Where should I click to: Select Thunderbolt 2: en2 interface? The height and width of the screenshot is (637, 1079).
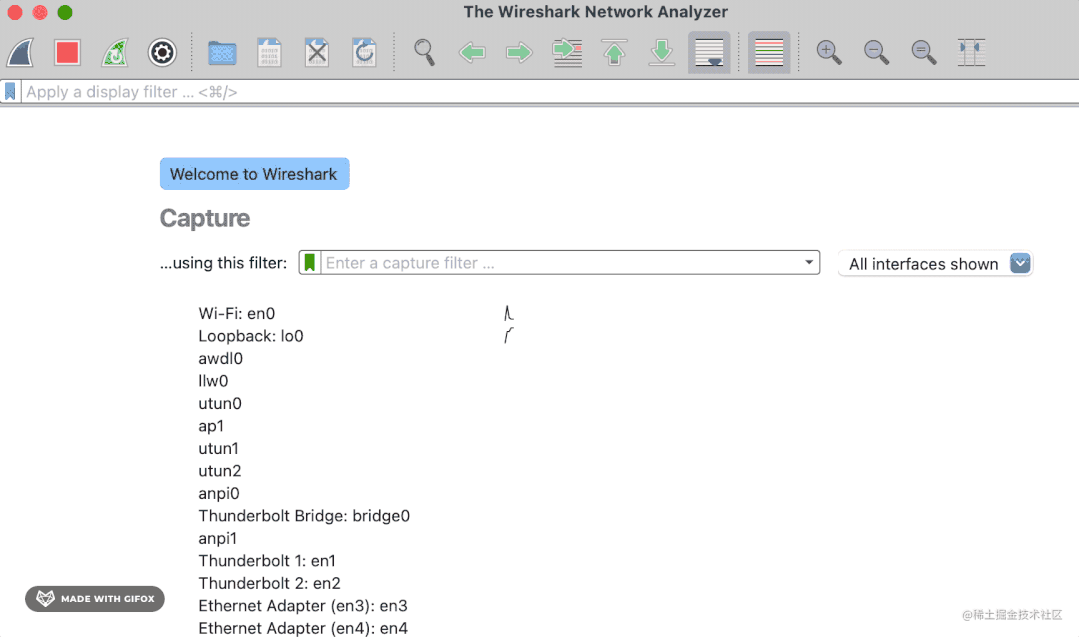[270, 583]
